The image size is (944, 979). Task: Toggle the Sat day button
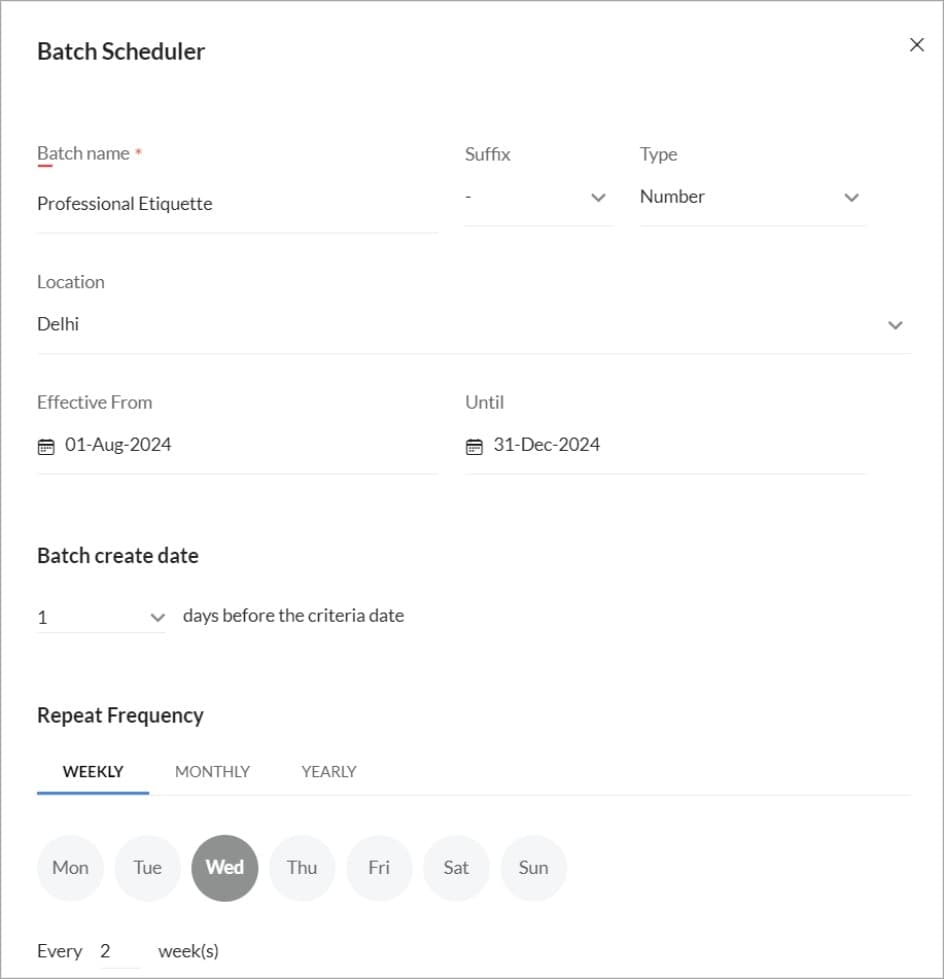pyautogui.click(x=456, y=868)
